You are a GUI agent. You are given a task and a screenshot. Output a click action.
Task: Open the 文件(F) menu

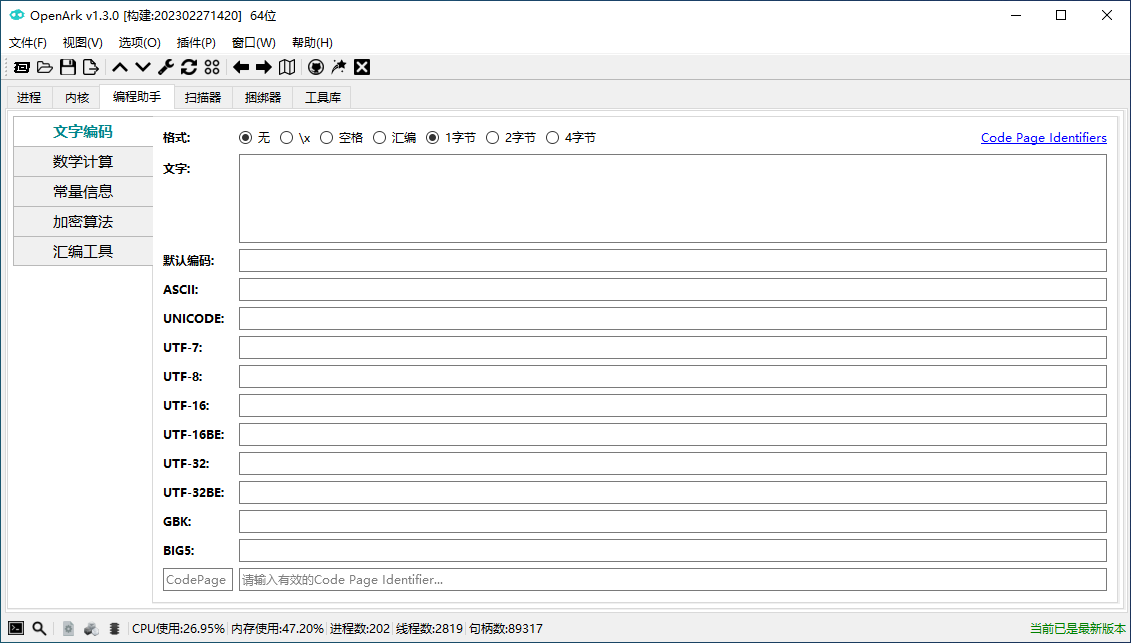click(x=28, y=43)
